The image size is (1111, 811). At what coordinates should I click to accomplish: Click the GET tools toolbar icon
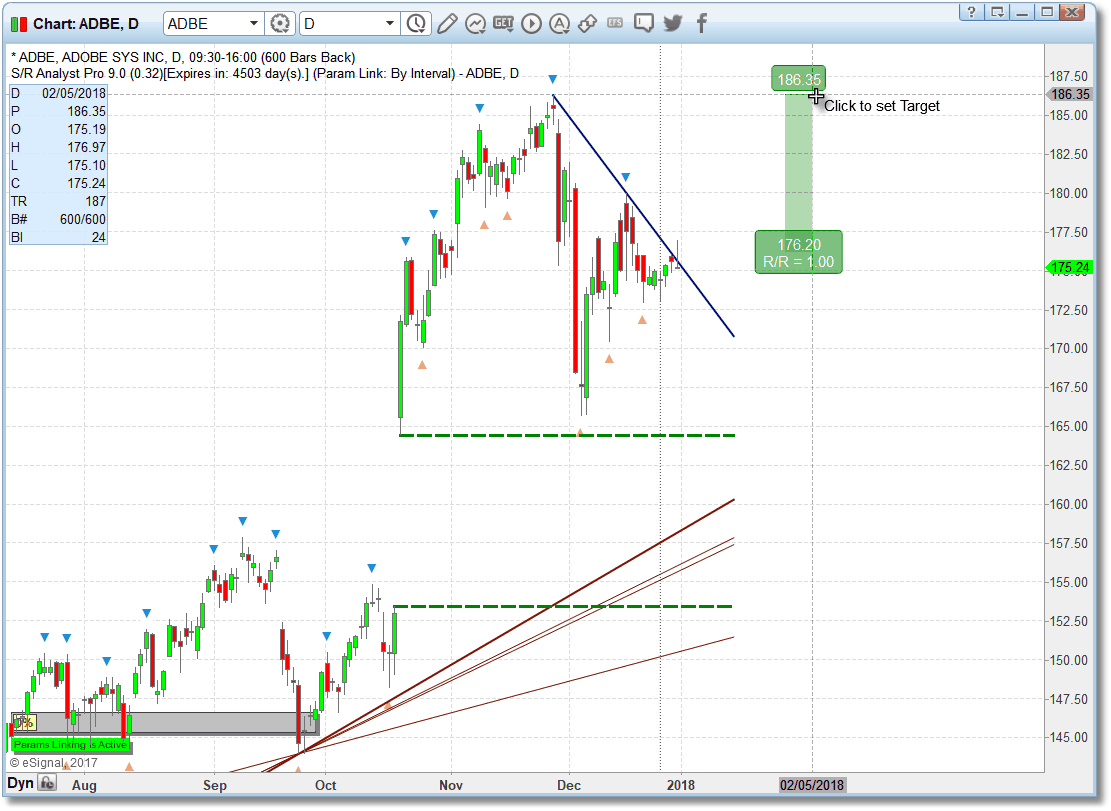[x=503, y=23]
